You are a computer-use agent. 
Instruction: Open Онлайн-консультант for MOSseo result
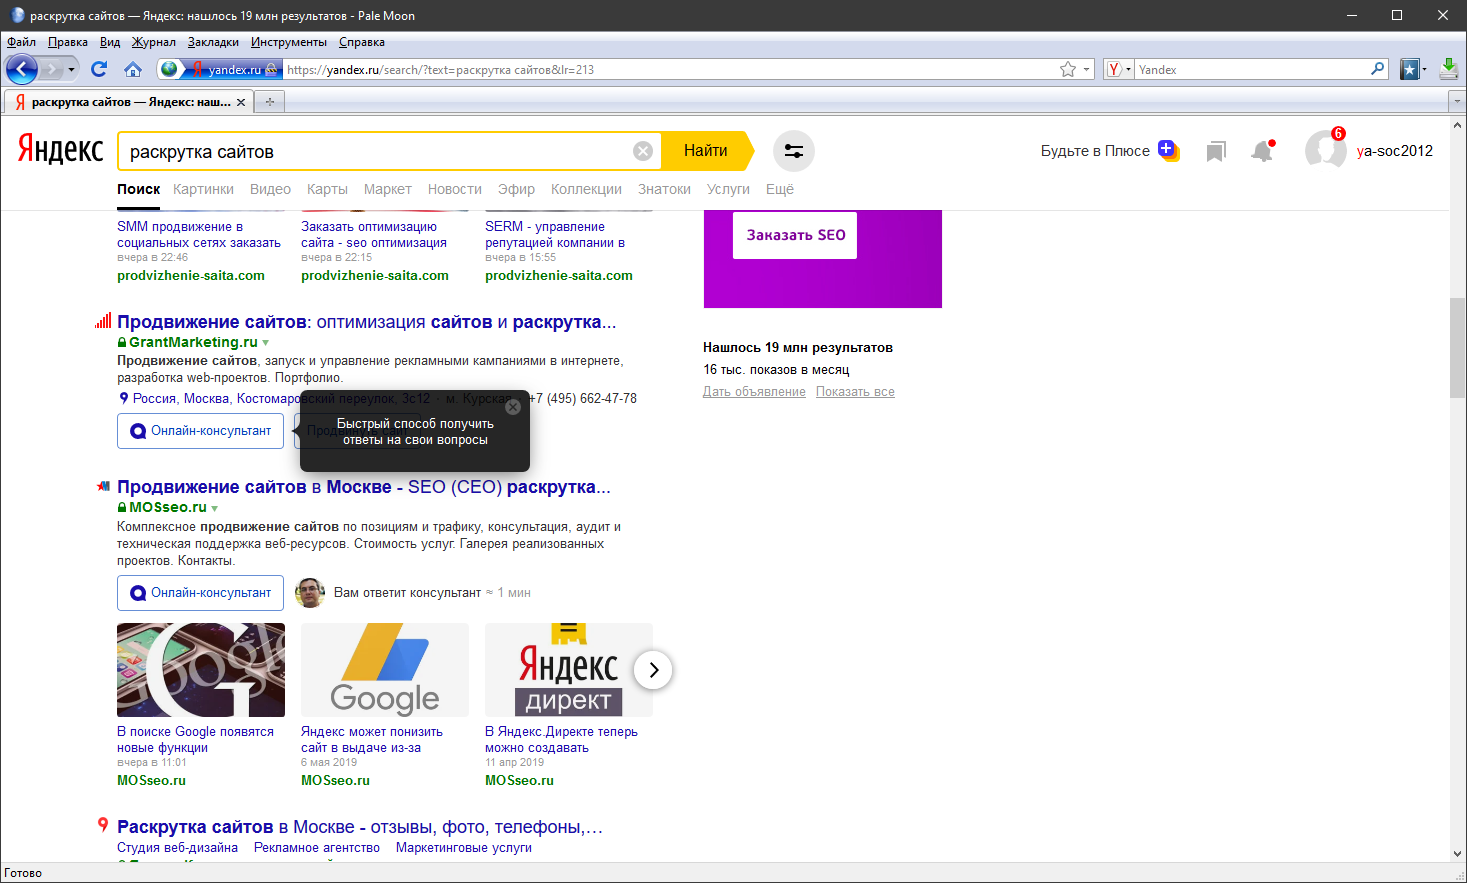[201, 593]
